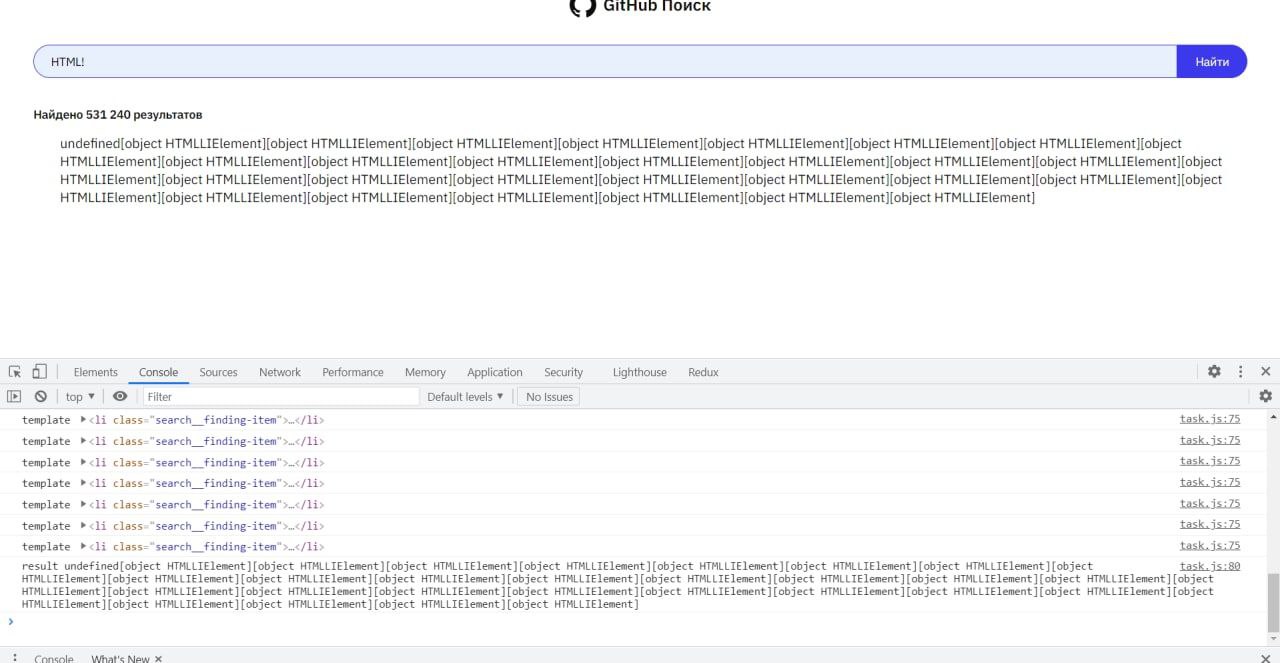Open the Redux tab
Image resolution: width=1280 pixels, height=663 pixels.
tap(703, 372)
